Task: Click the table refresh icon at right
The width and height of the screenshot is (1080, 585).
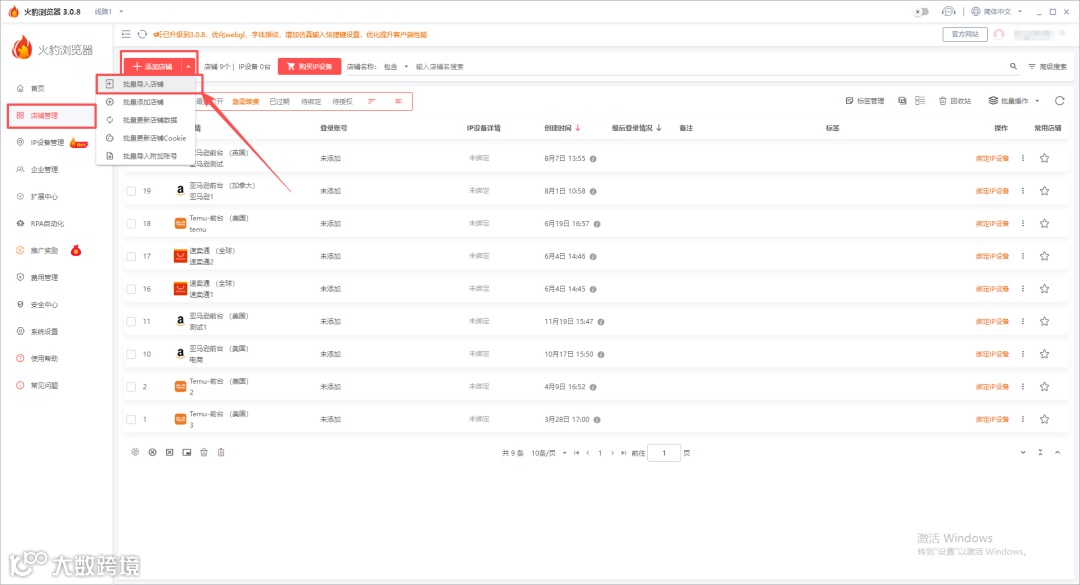Action: pyautogui.click(x=1059, y=101)
